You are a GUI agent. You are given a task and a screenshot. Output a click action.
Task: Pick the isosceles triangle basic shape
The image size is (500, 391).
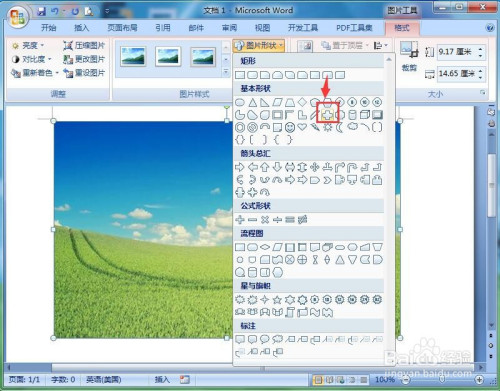point(253,102)
